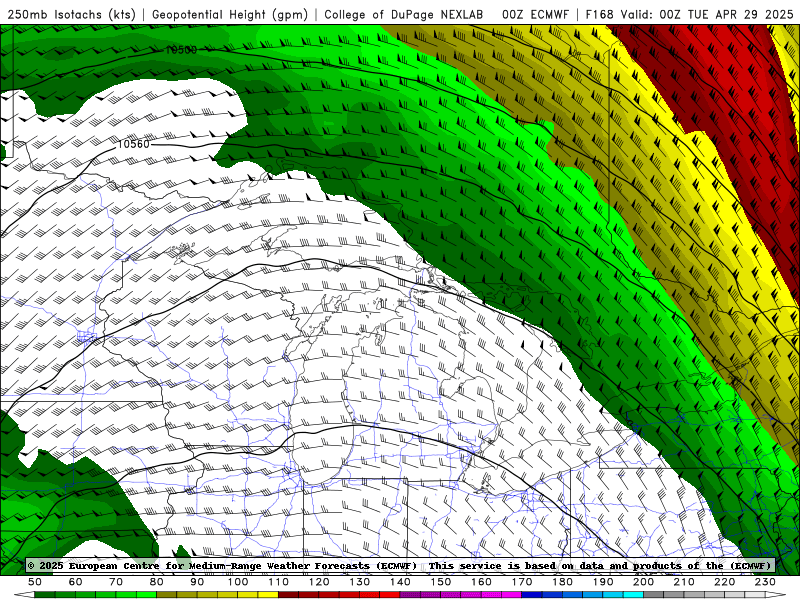800x600 pixels.
Task: Click the '10560' height contour label
Action: (x=134, y=144)
